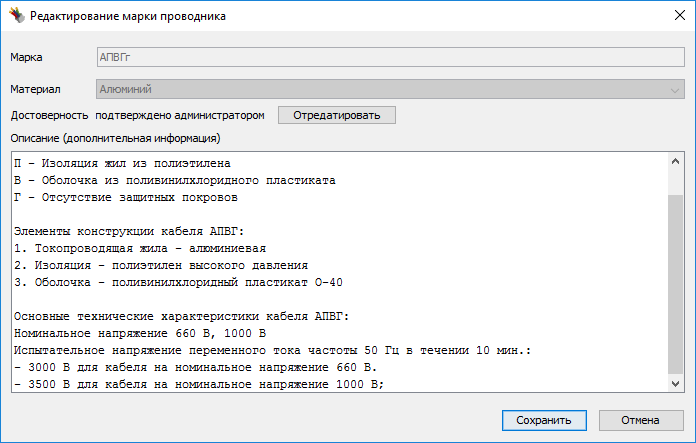Screen dimensions: 696x443
Task: Click the description scrollbar thumb
Action: point(676,284)
